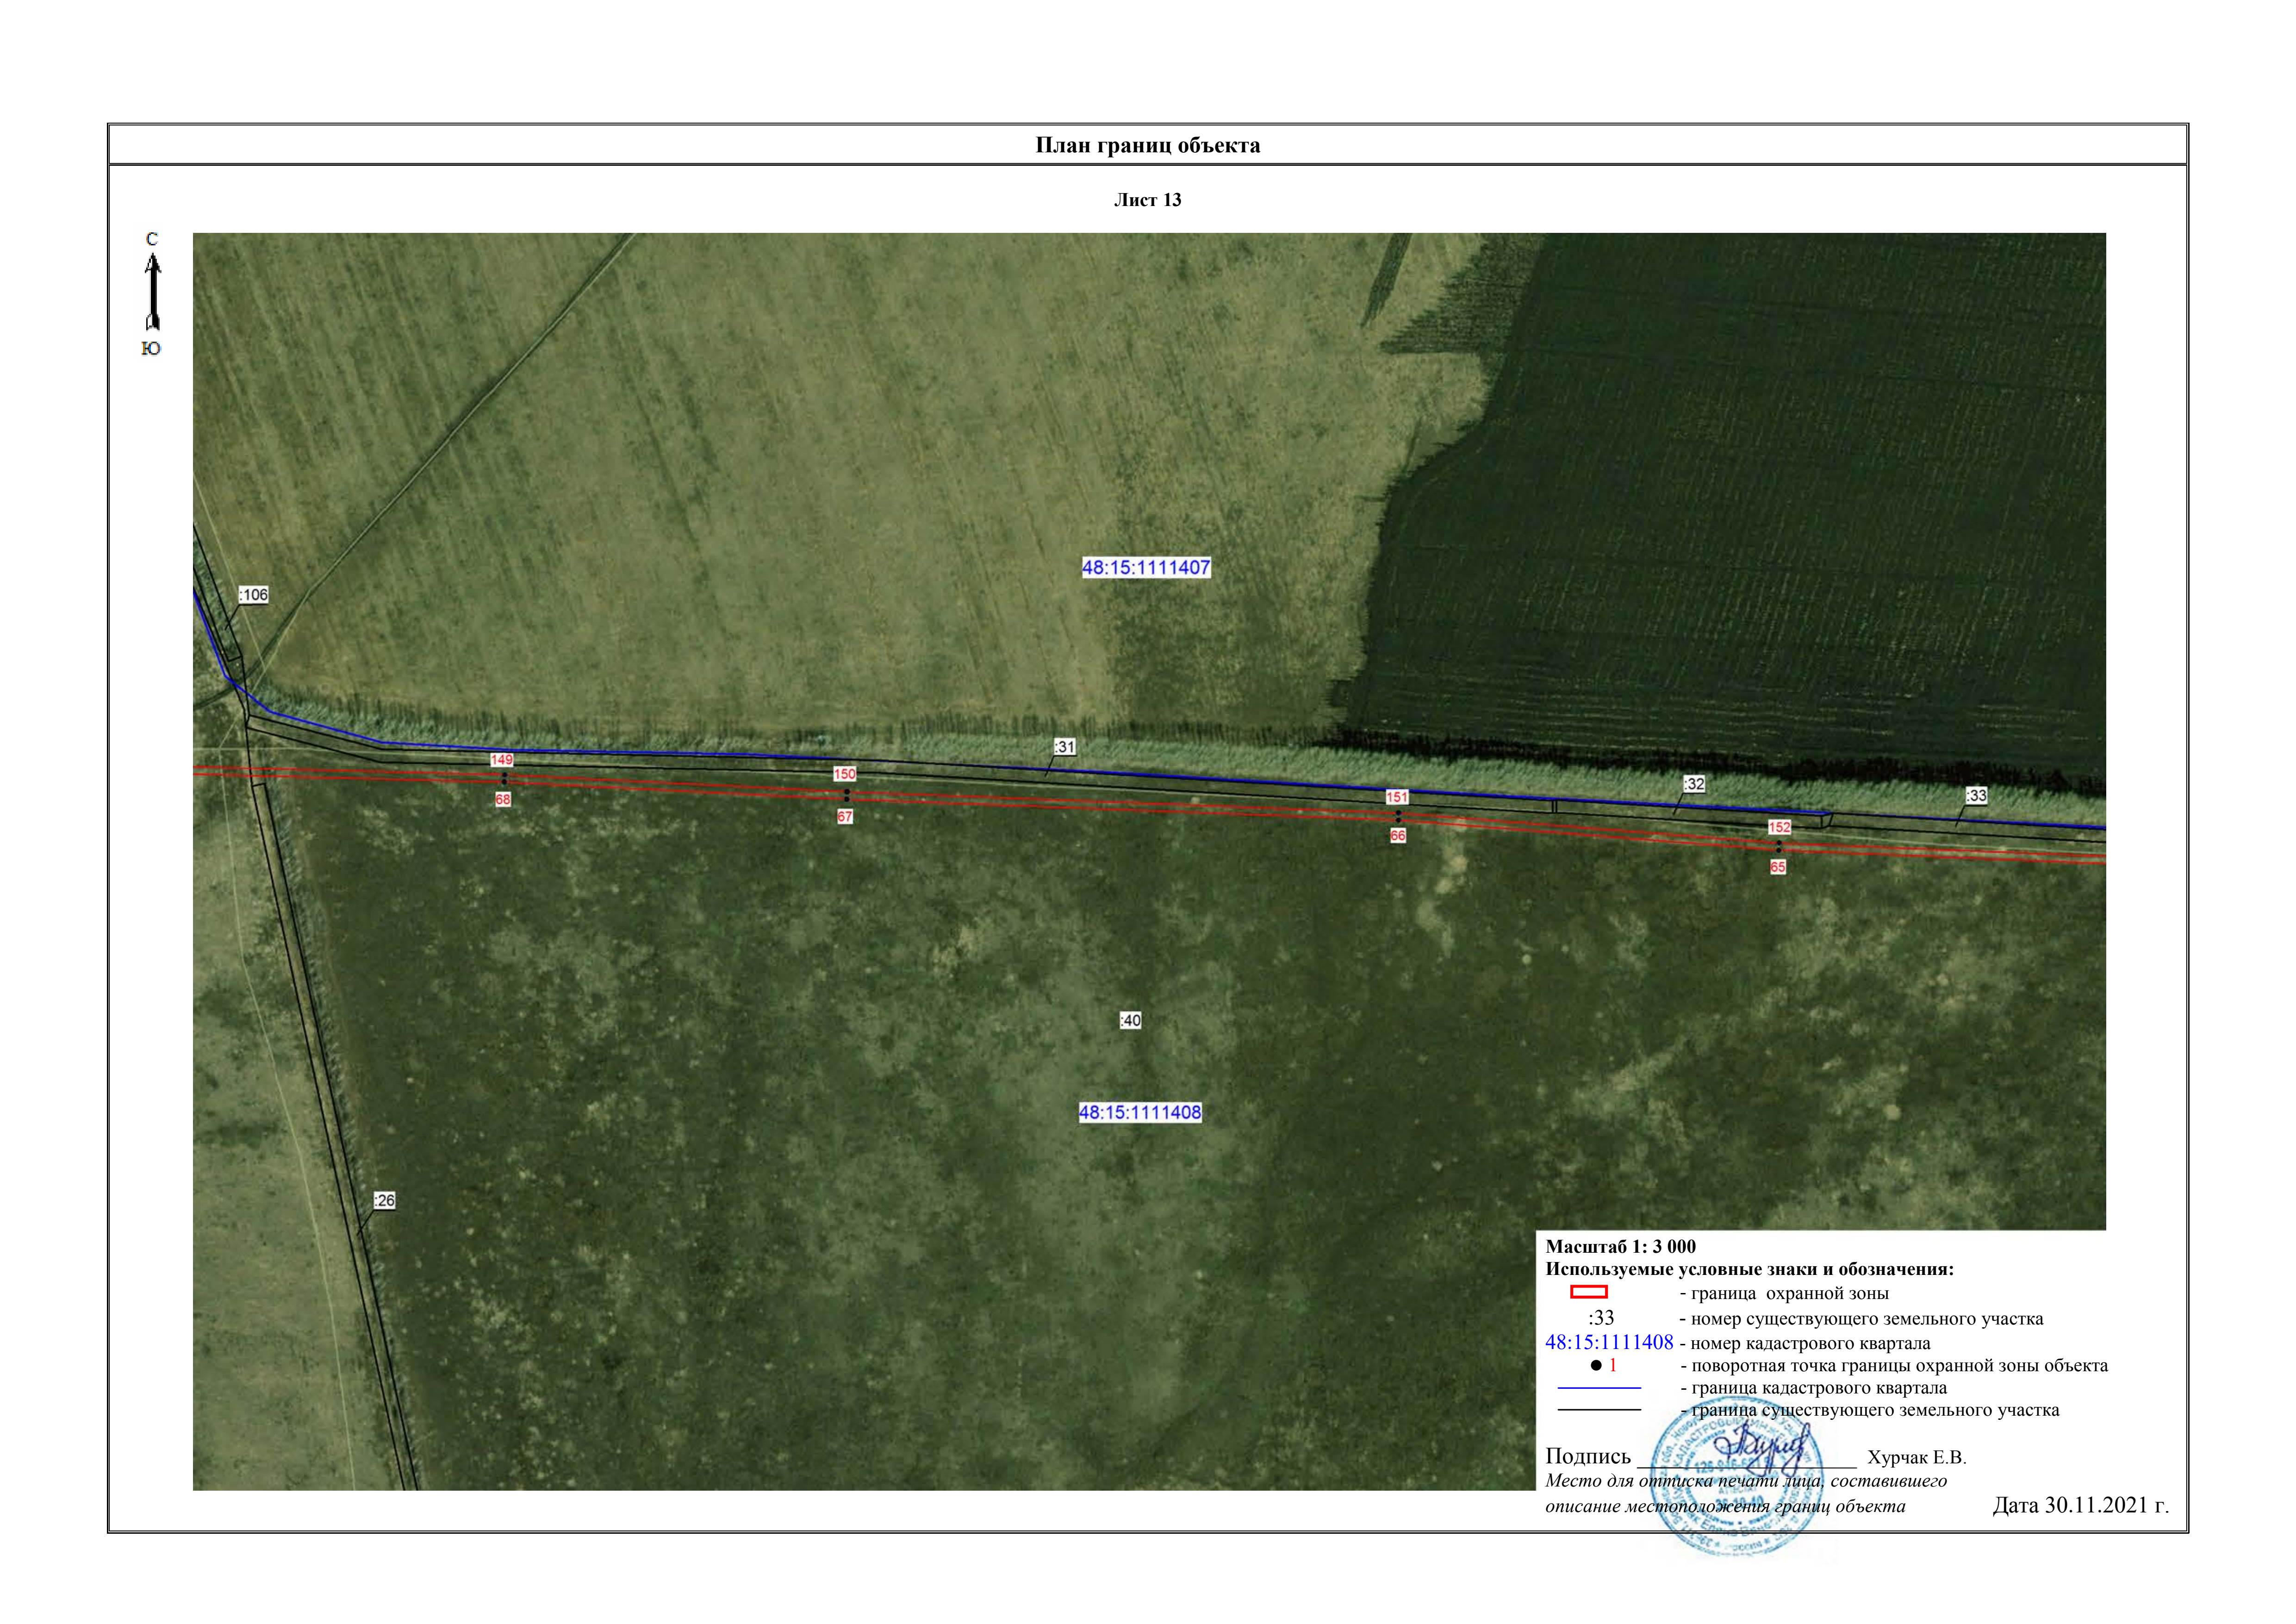Click parcel label :106
Image resolution: width=2296 pixels, height=1624 pixels.
coord(254,595)
